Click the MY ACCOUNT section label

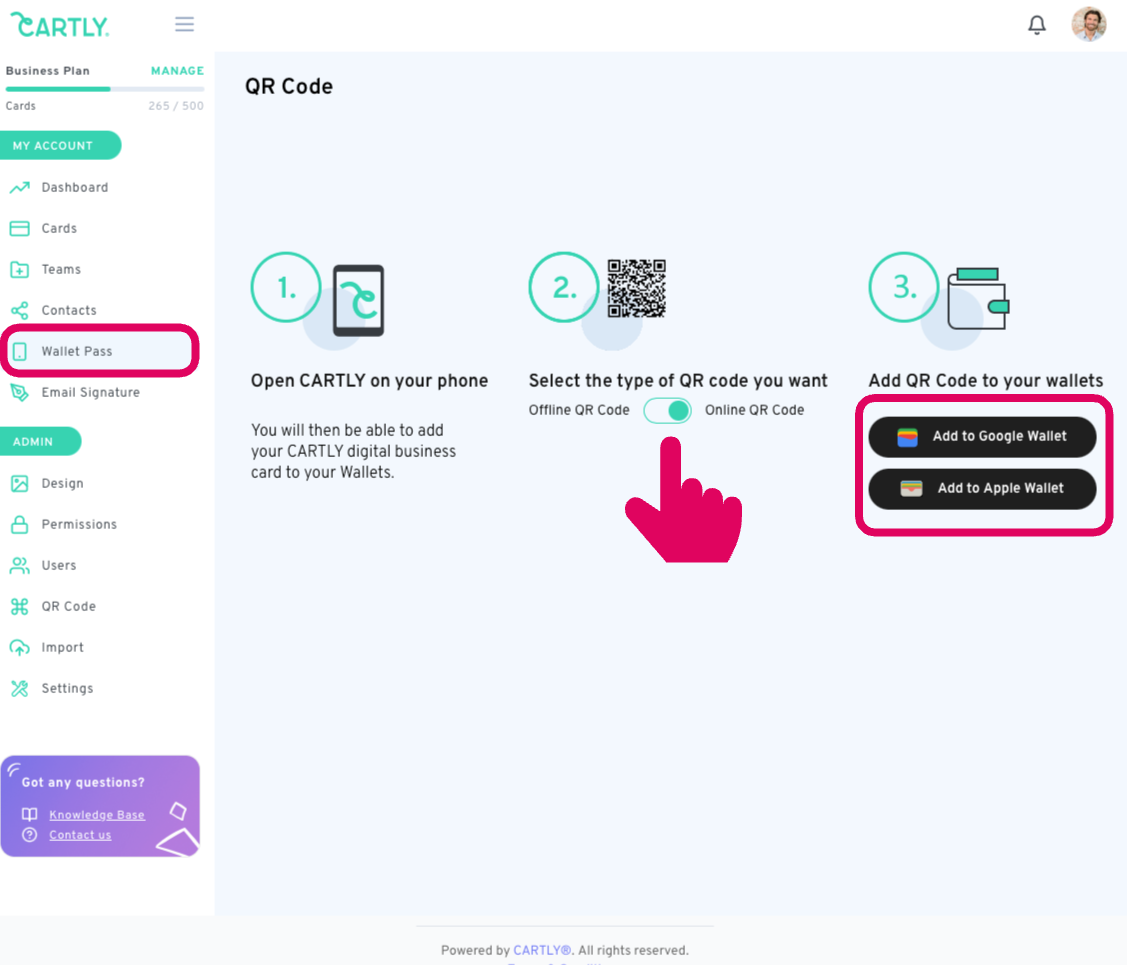pos(53,146)
